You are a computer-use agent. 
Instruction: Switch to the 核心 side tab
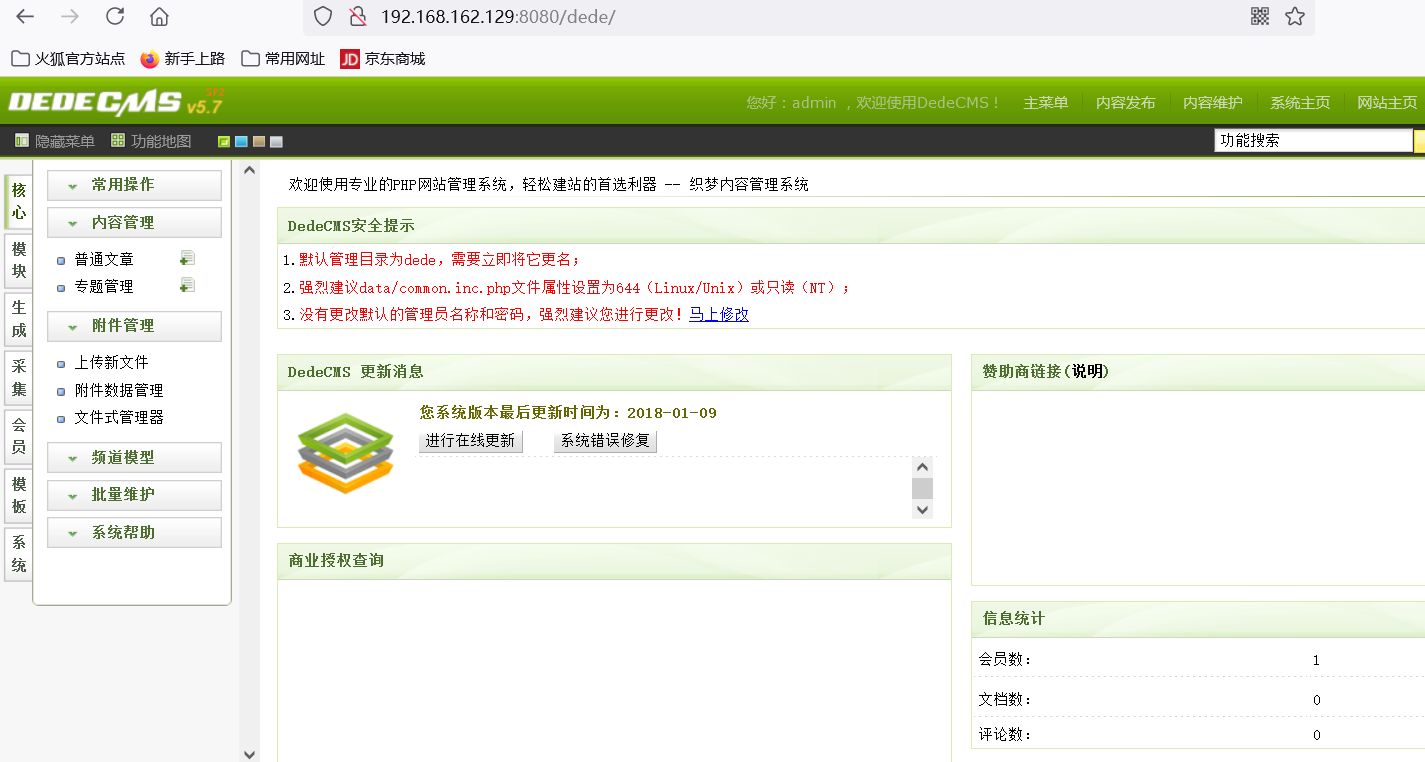point(19,202)
